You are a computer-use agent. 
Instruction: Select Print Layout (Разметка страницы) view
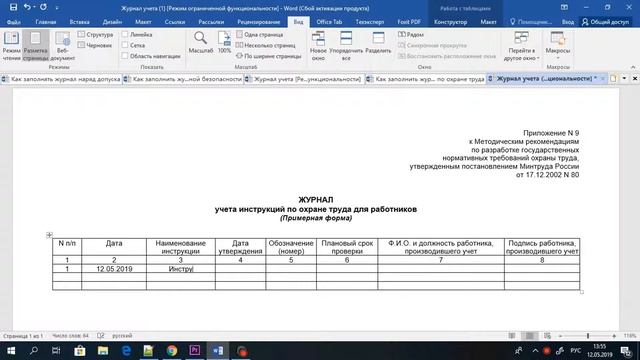tap(36, 46)
